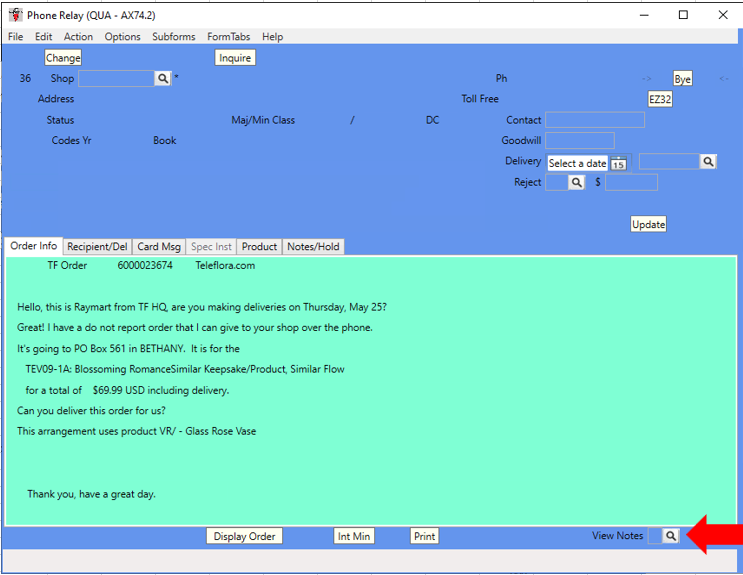
Task: Click the TF Order number 6000023674
Action: (x=145, y=265)
